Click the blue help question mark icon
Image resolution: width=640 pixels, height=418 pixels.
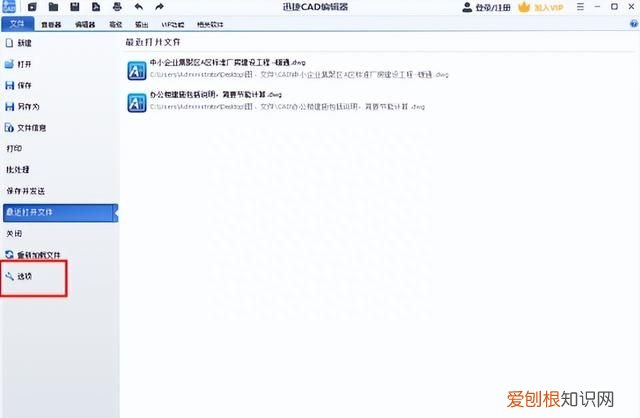tap(634, 24)
